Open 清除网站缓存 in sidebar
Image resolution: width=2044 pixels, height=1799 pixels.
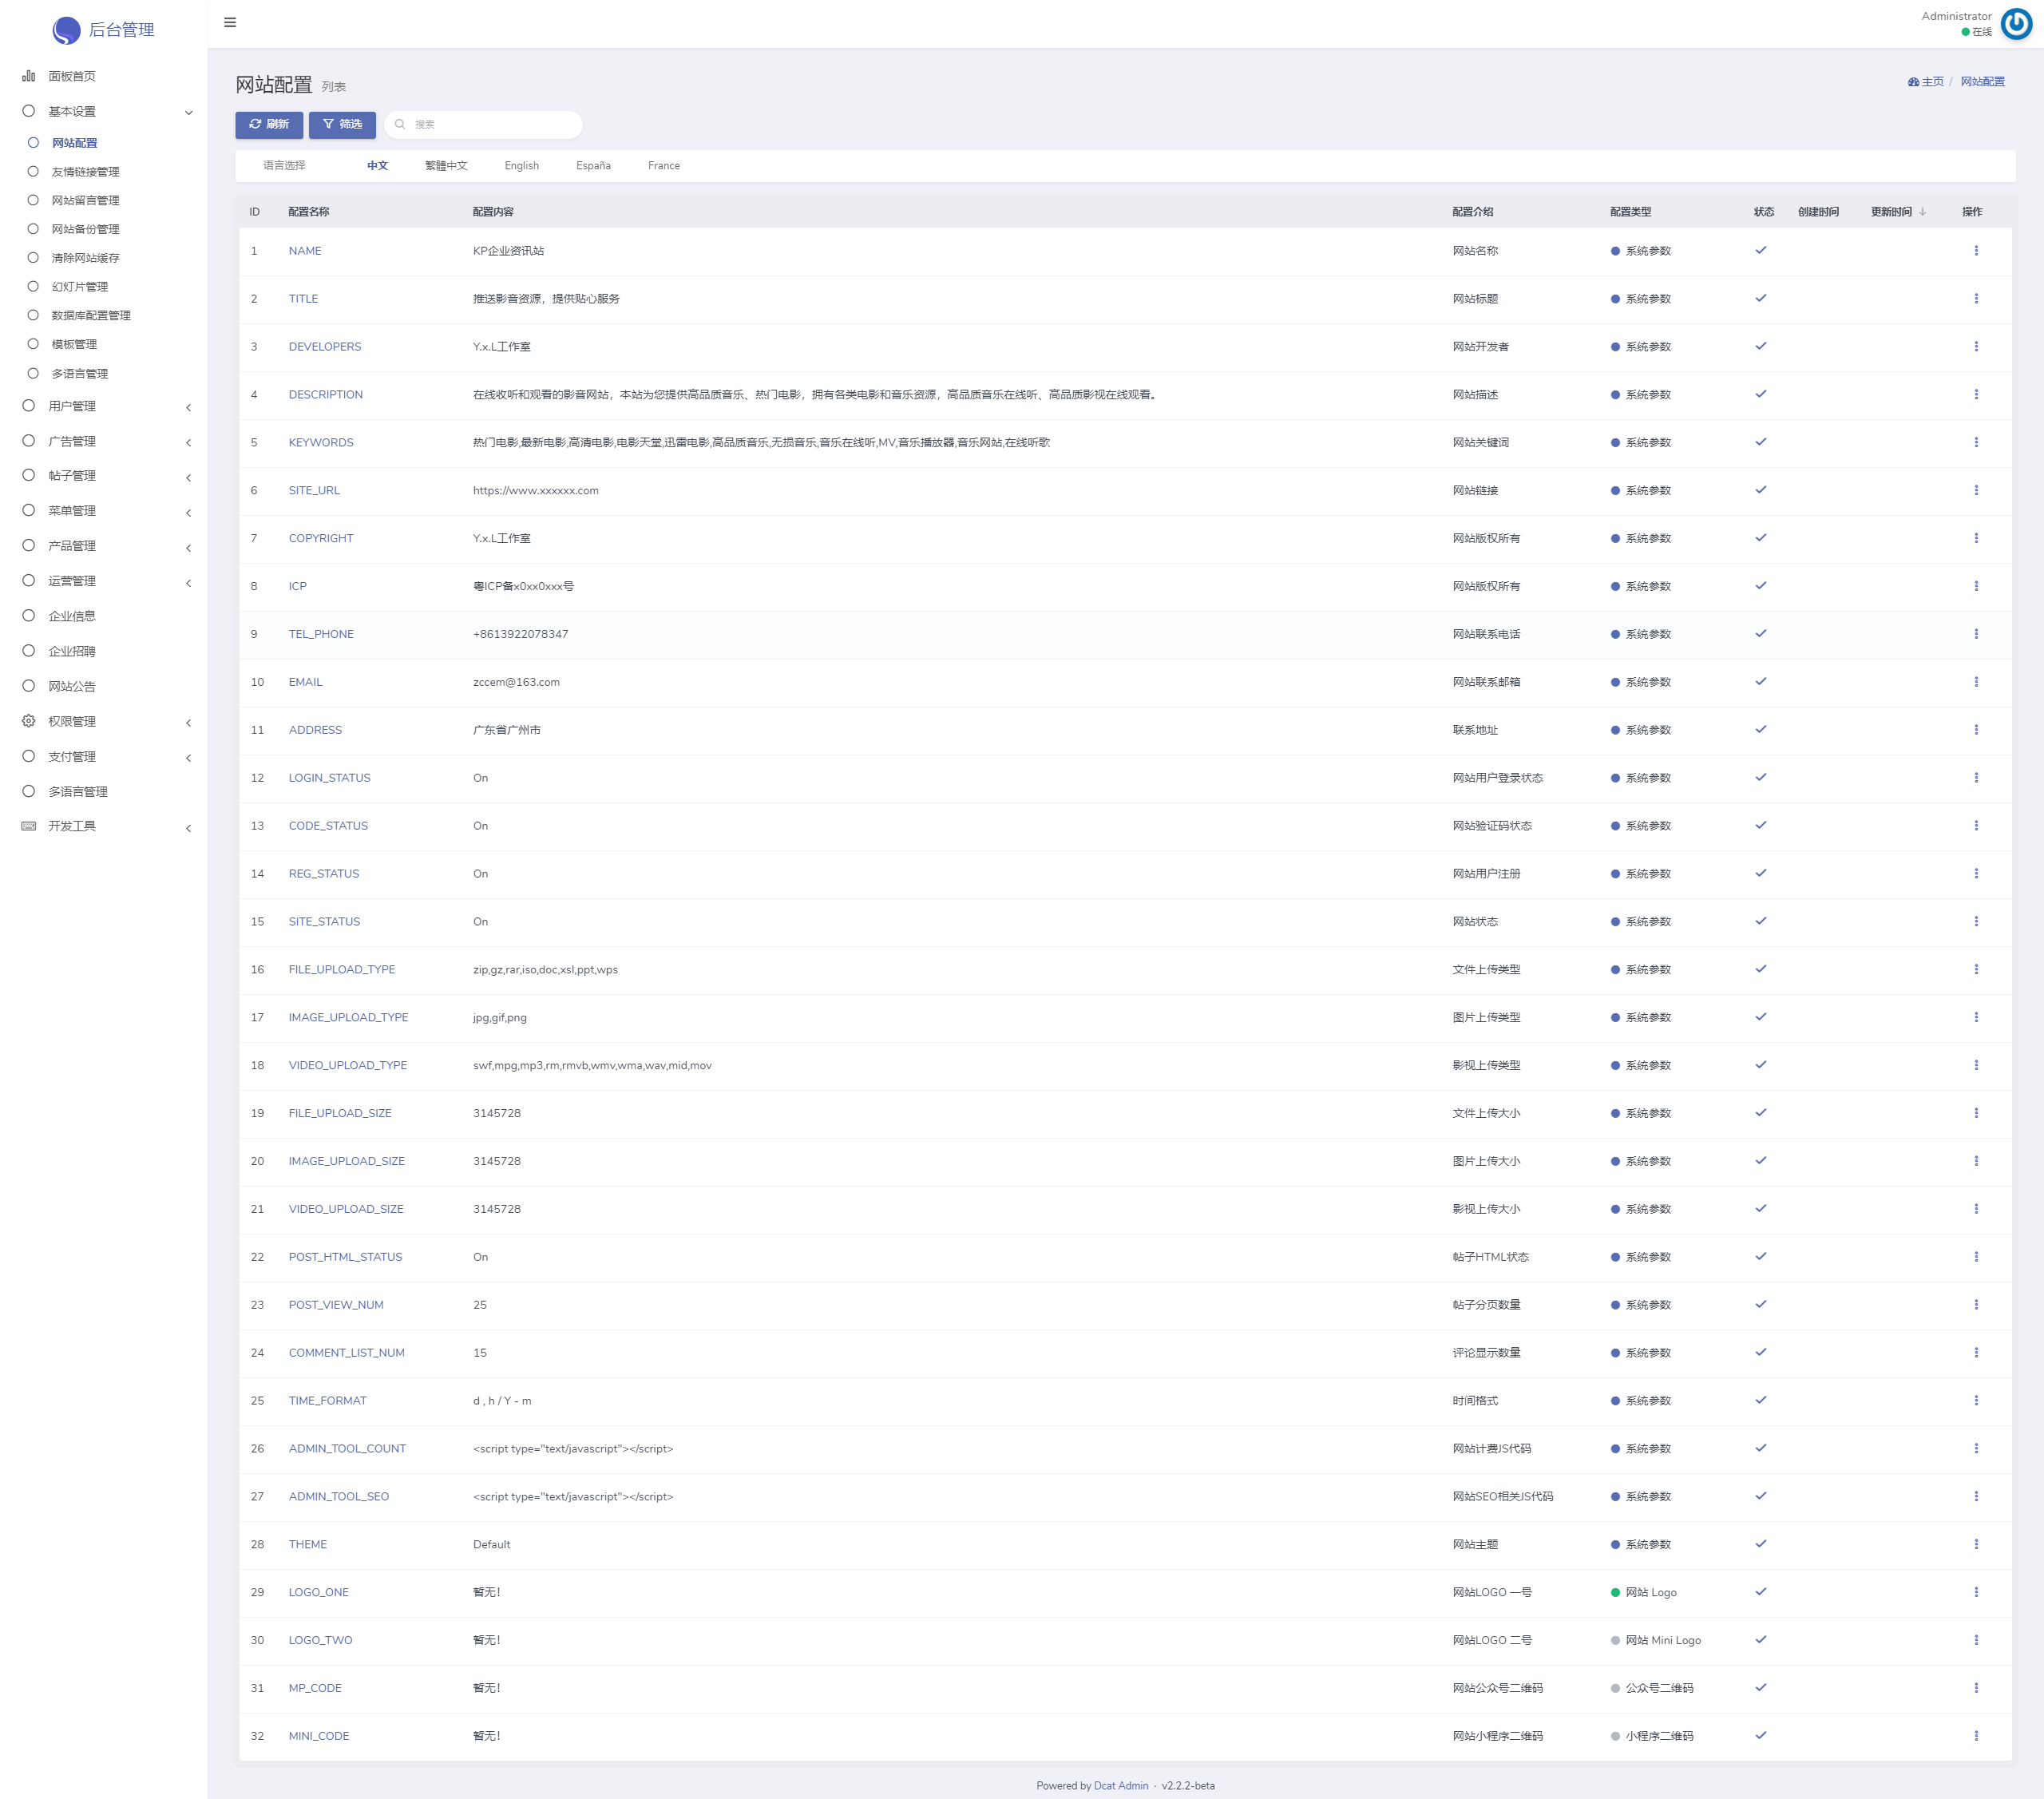(x=85, y=258)
